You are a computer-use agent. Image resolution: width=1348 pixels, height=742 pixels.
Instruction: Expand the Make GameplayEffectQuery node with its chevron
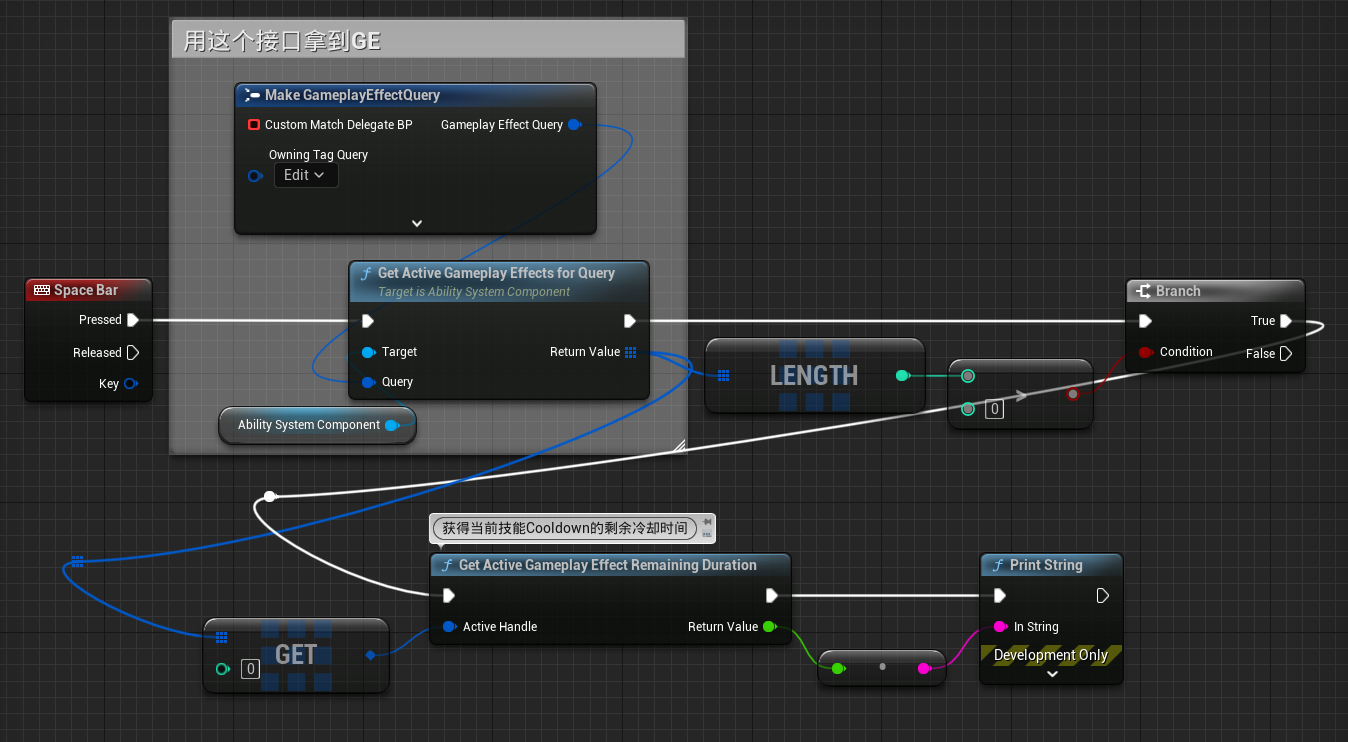(x=415, y=223)
